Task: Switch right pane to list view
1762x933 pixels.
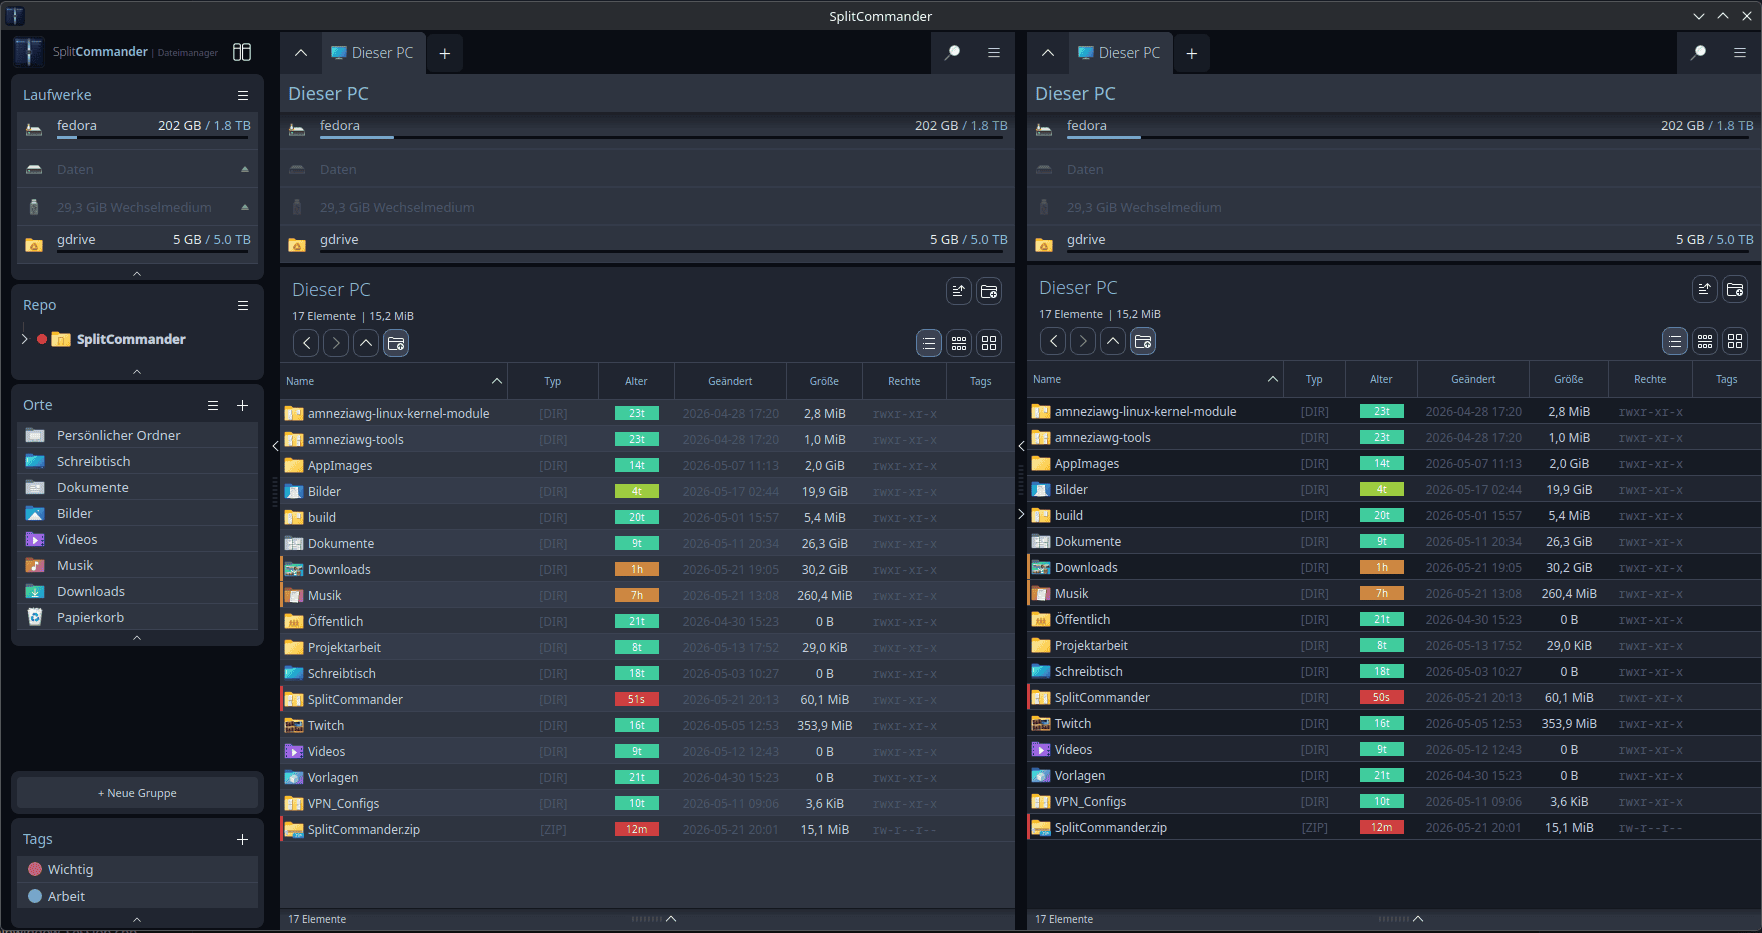Action: point(1675,341)
